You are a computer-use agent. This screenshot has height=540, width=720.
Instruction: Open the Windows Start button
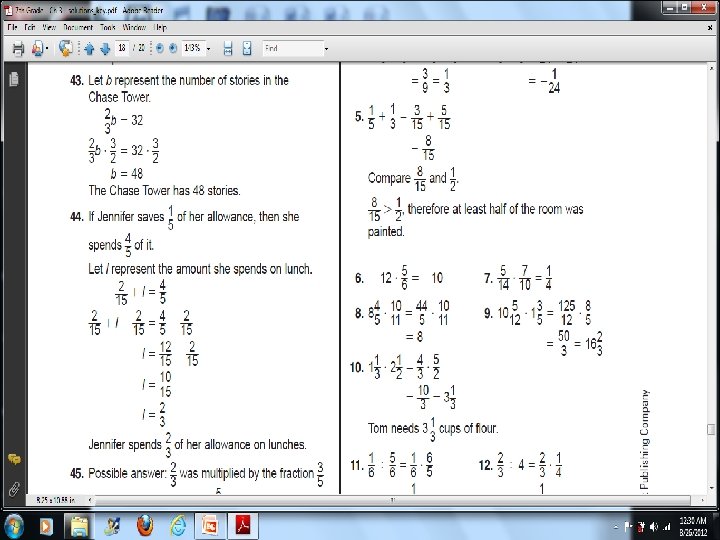pyautogui.click(x=13, y=525)
